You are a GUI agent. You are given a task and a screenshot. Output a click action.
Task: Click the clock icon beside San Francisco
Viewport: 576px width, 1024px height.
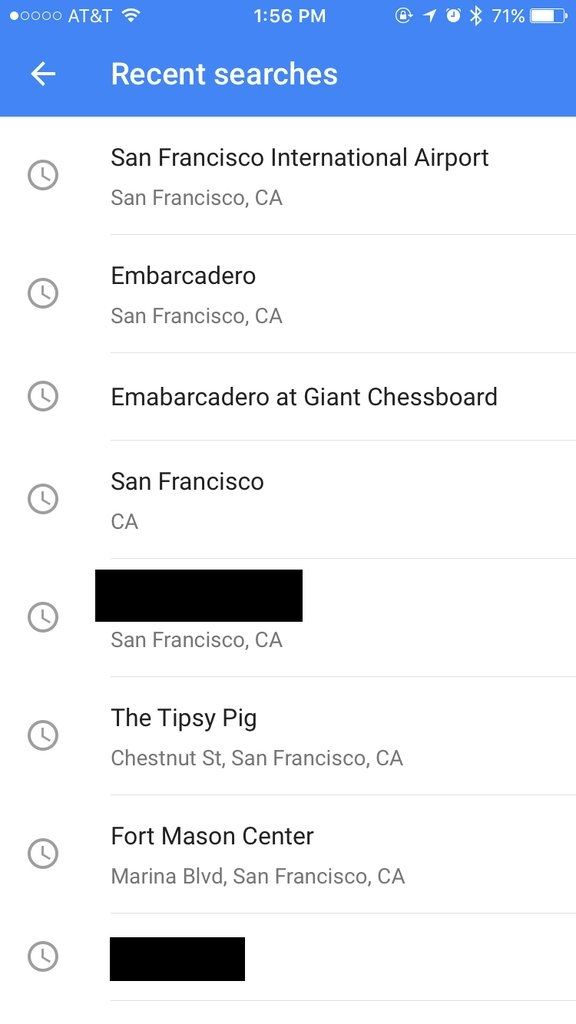[x=43, y=499]
